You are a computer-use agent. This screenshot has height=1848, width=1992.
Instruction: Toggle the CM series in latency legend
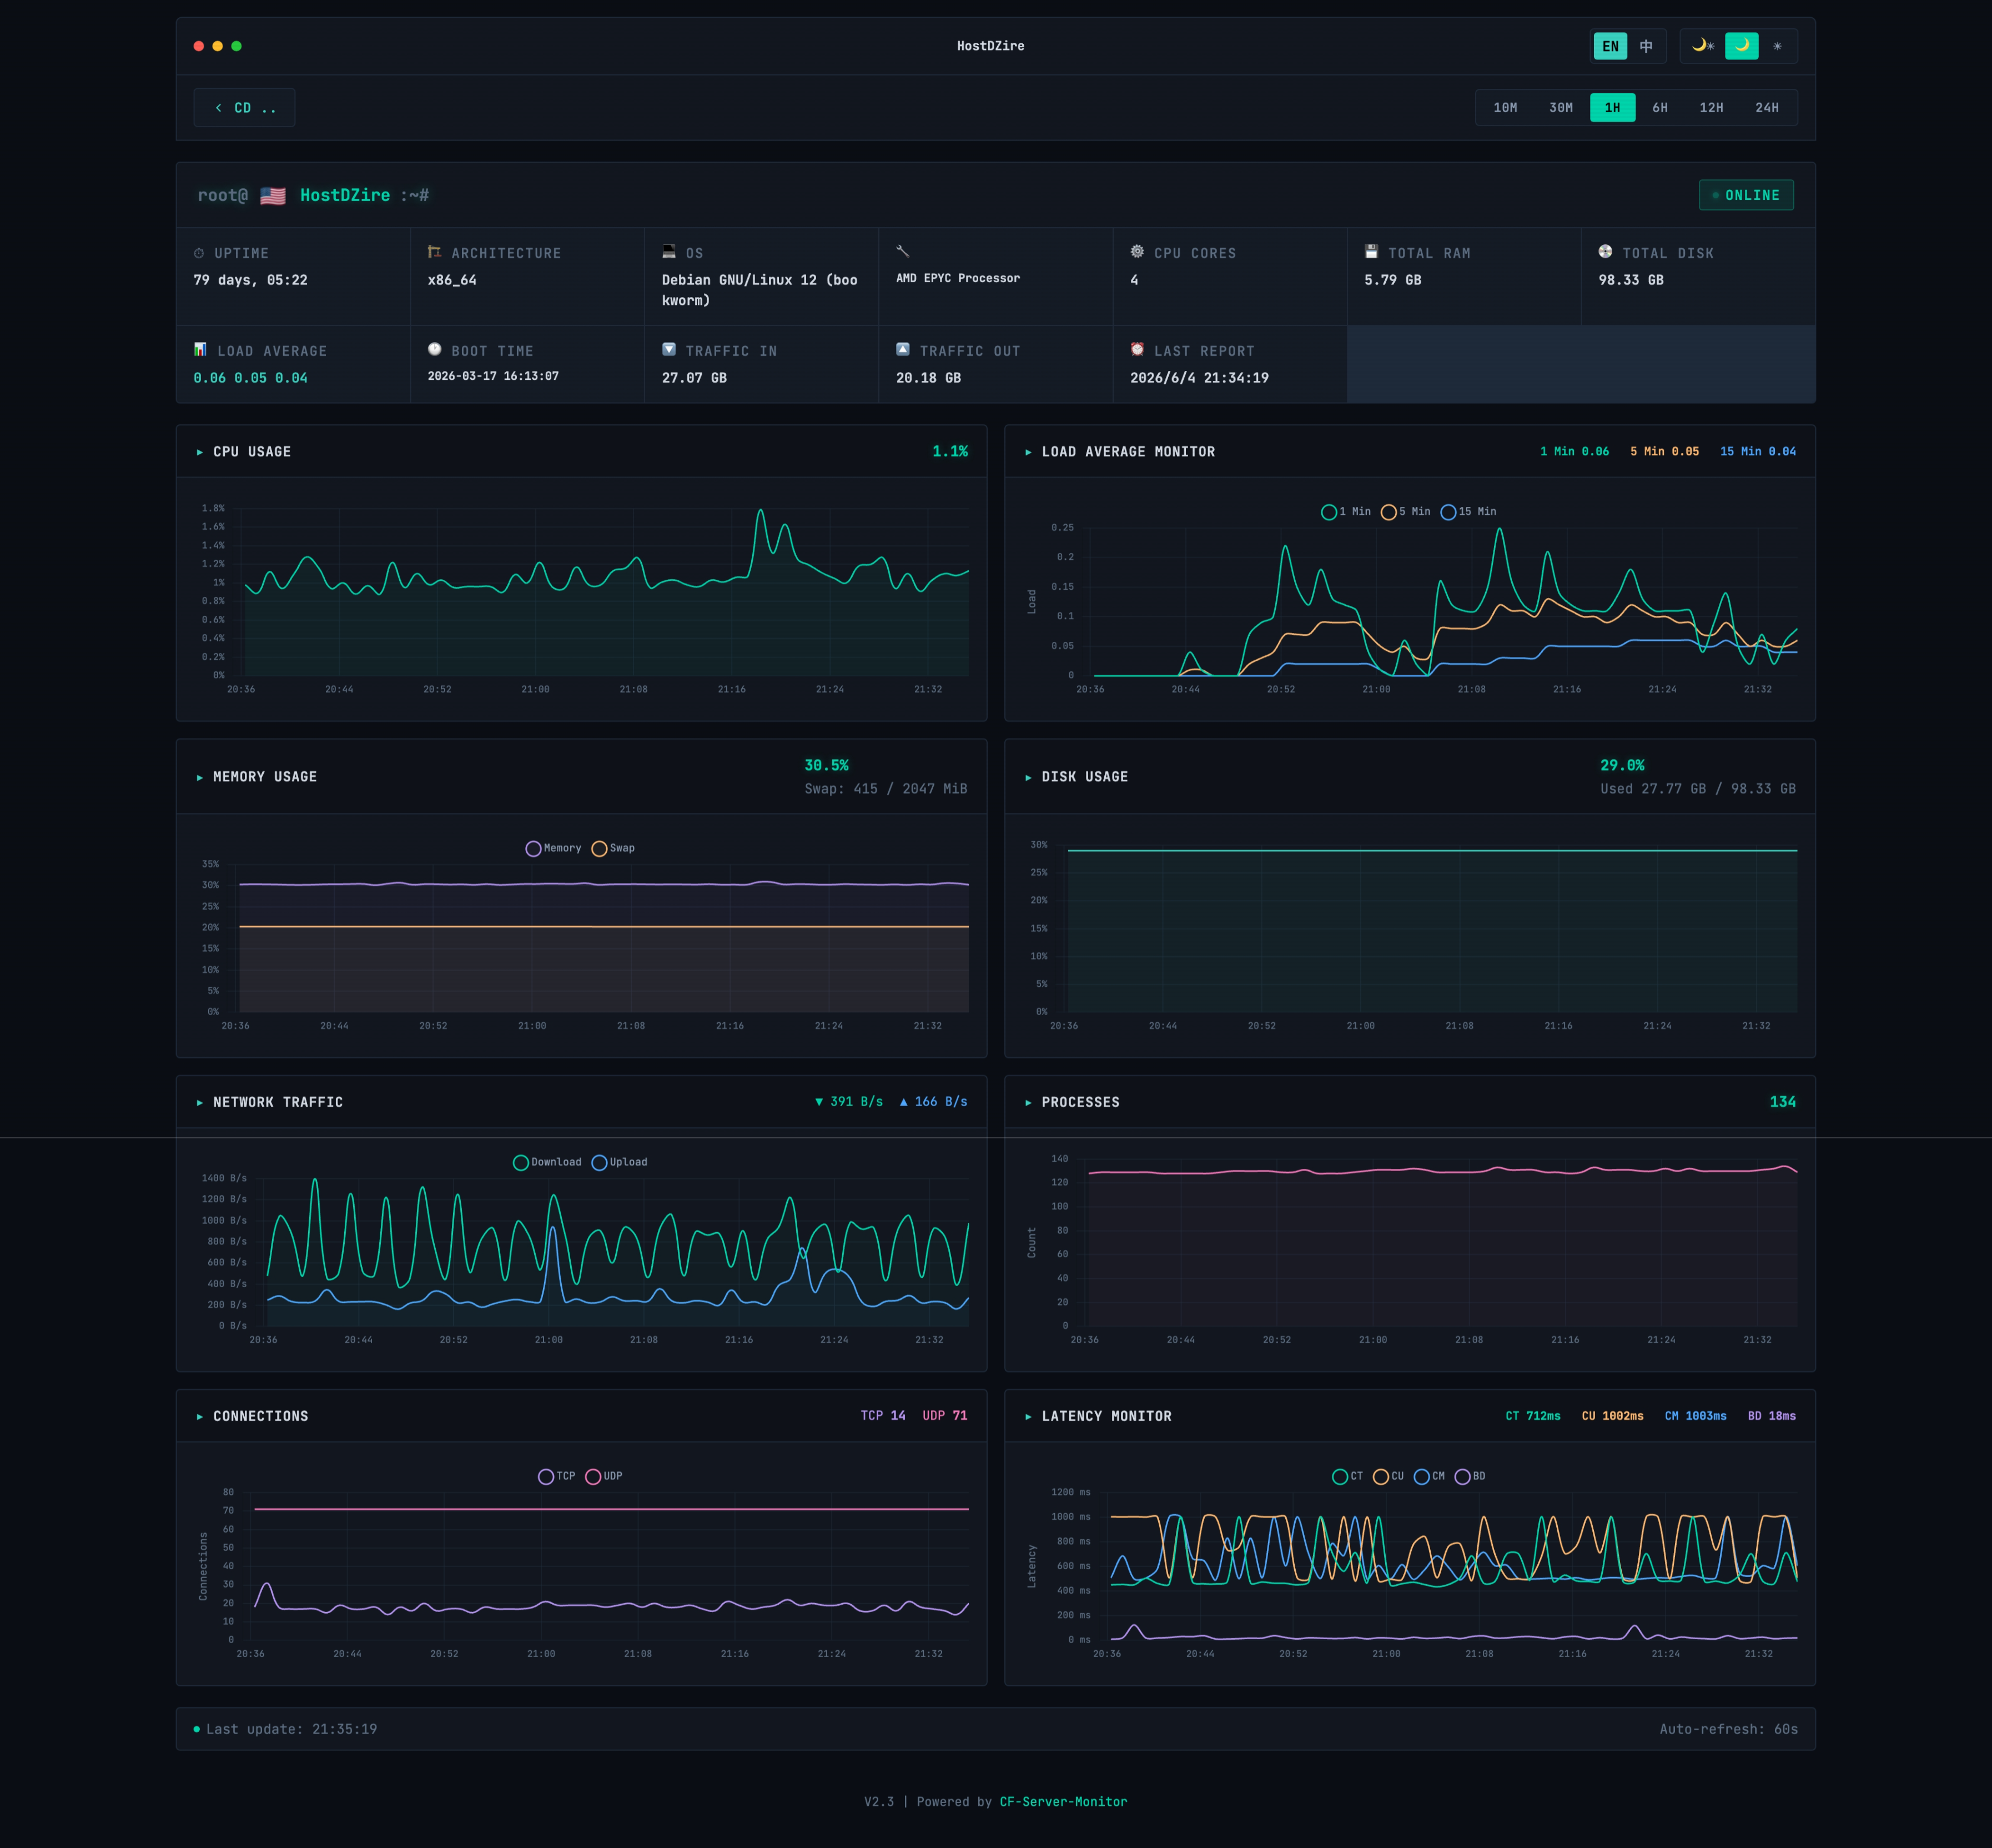point(1430,1476)
